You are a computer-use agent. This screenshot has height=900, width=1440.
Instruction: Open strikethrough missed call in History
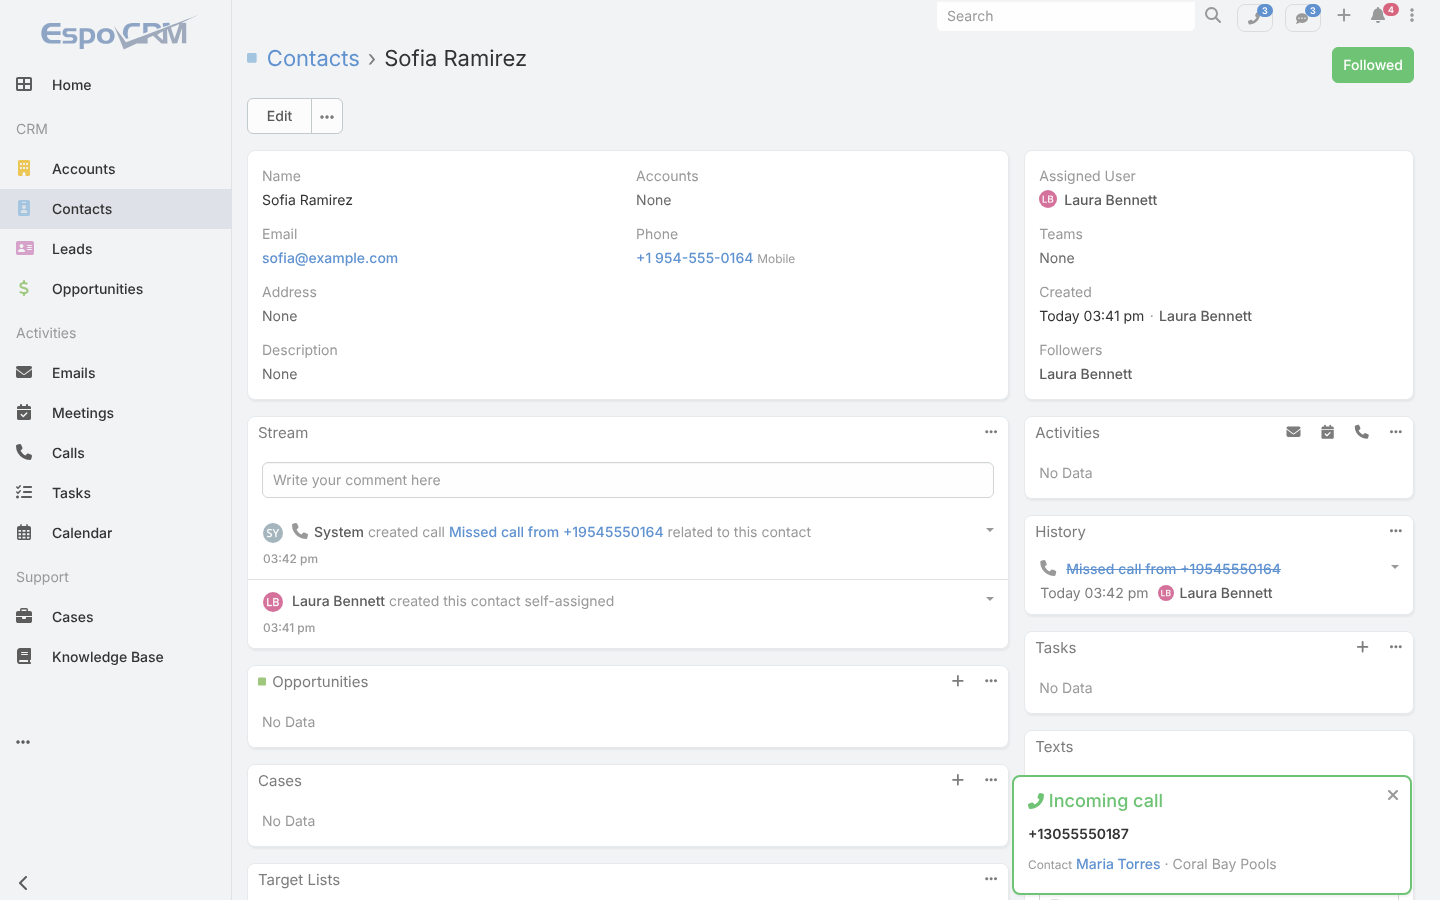coord(1173,569)
